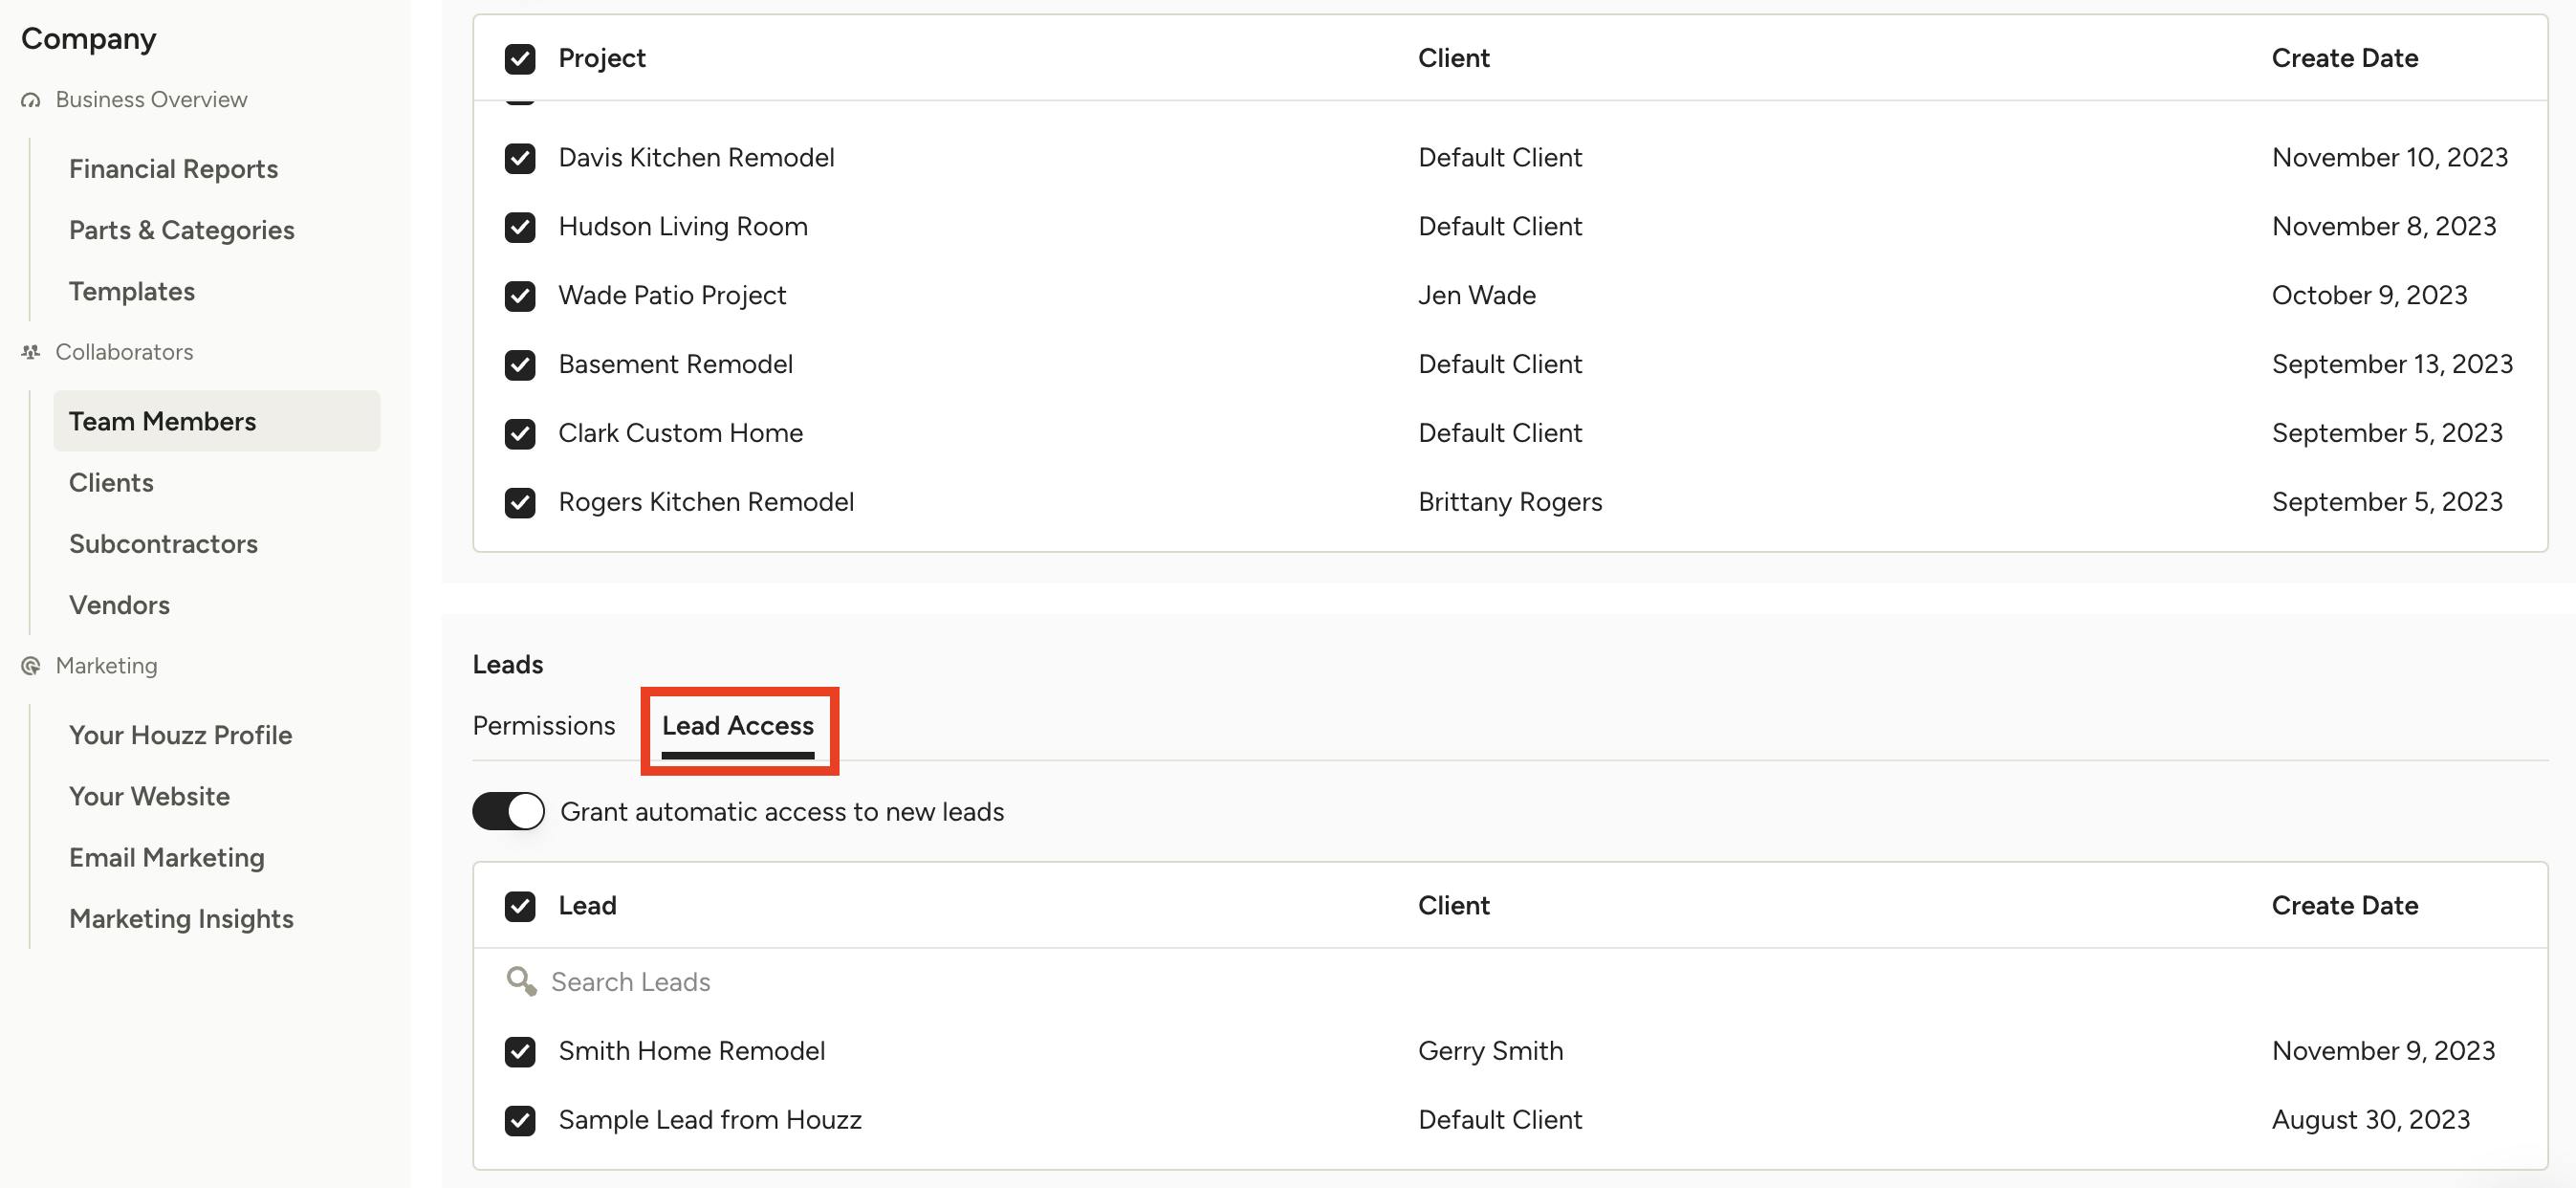Open Your Houzz Profile
This screenshot has height=1188, width=2576.
(x=180, y=735)
